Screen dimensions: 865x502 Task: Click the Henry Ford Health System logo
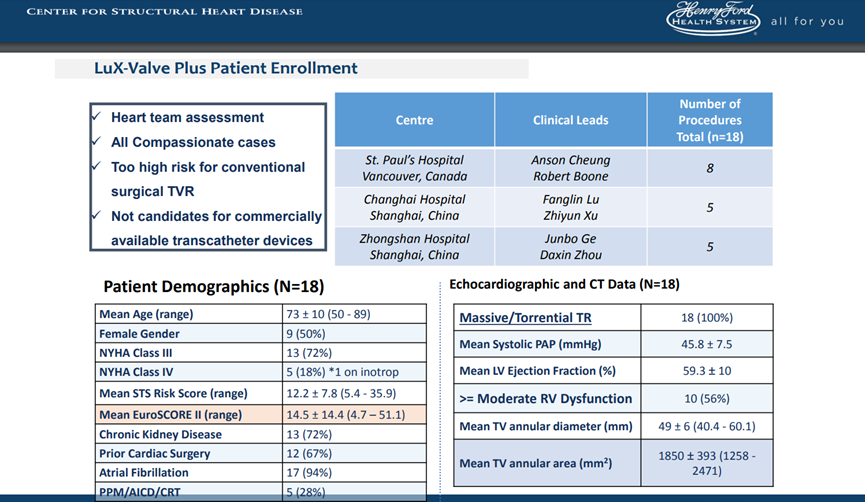click(x=714, y=19)
